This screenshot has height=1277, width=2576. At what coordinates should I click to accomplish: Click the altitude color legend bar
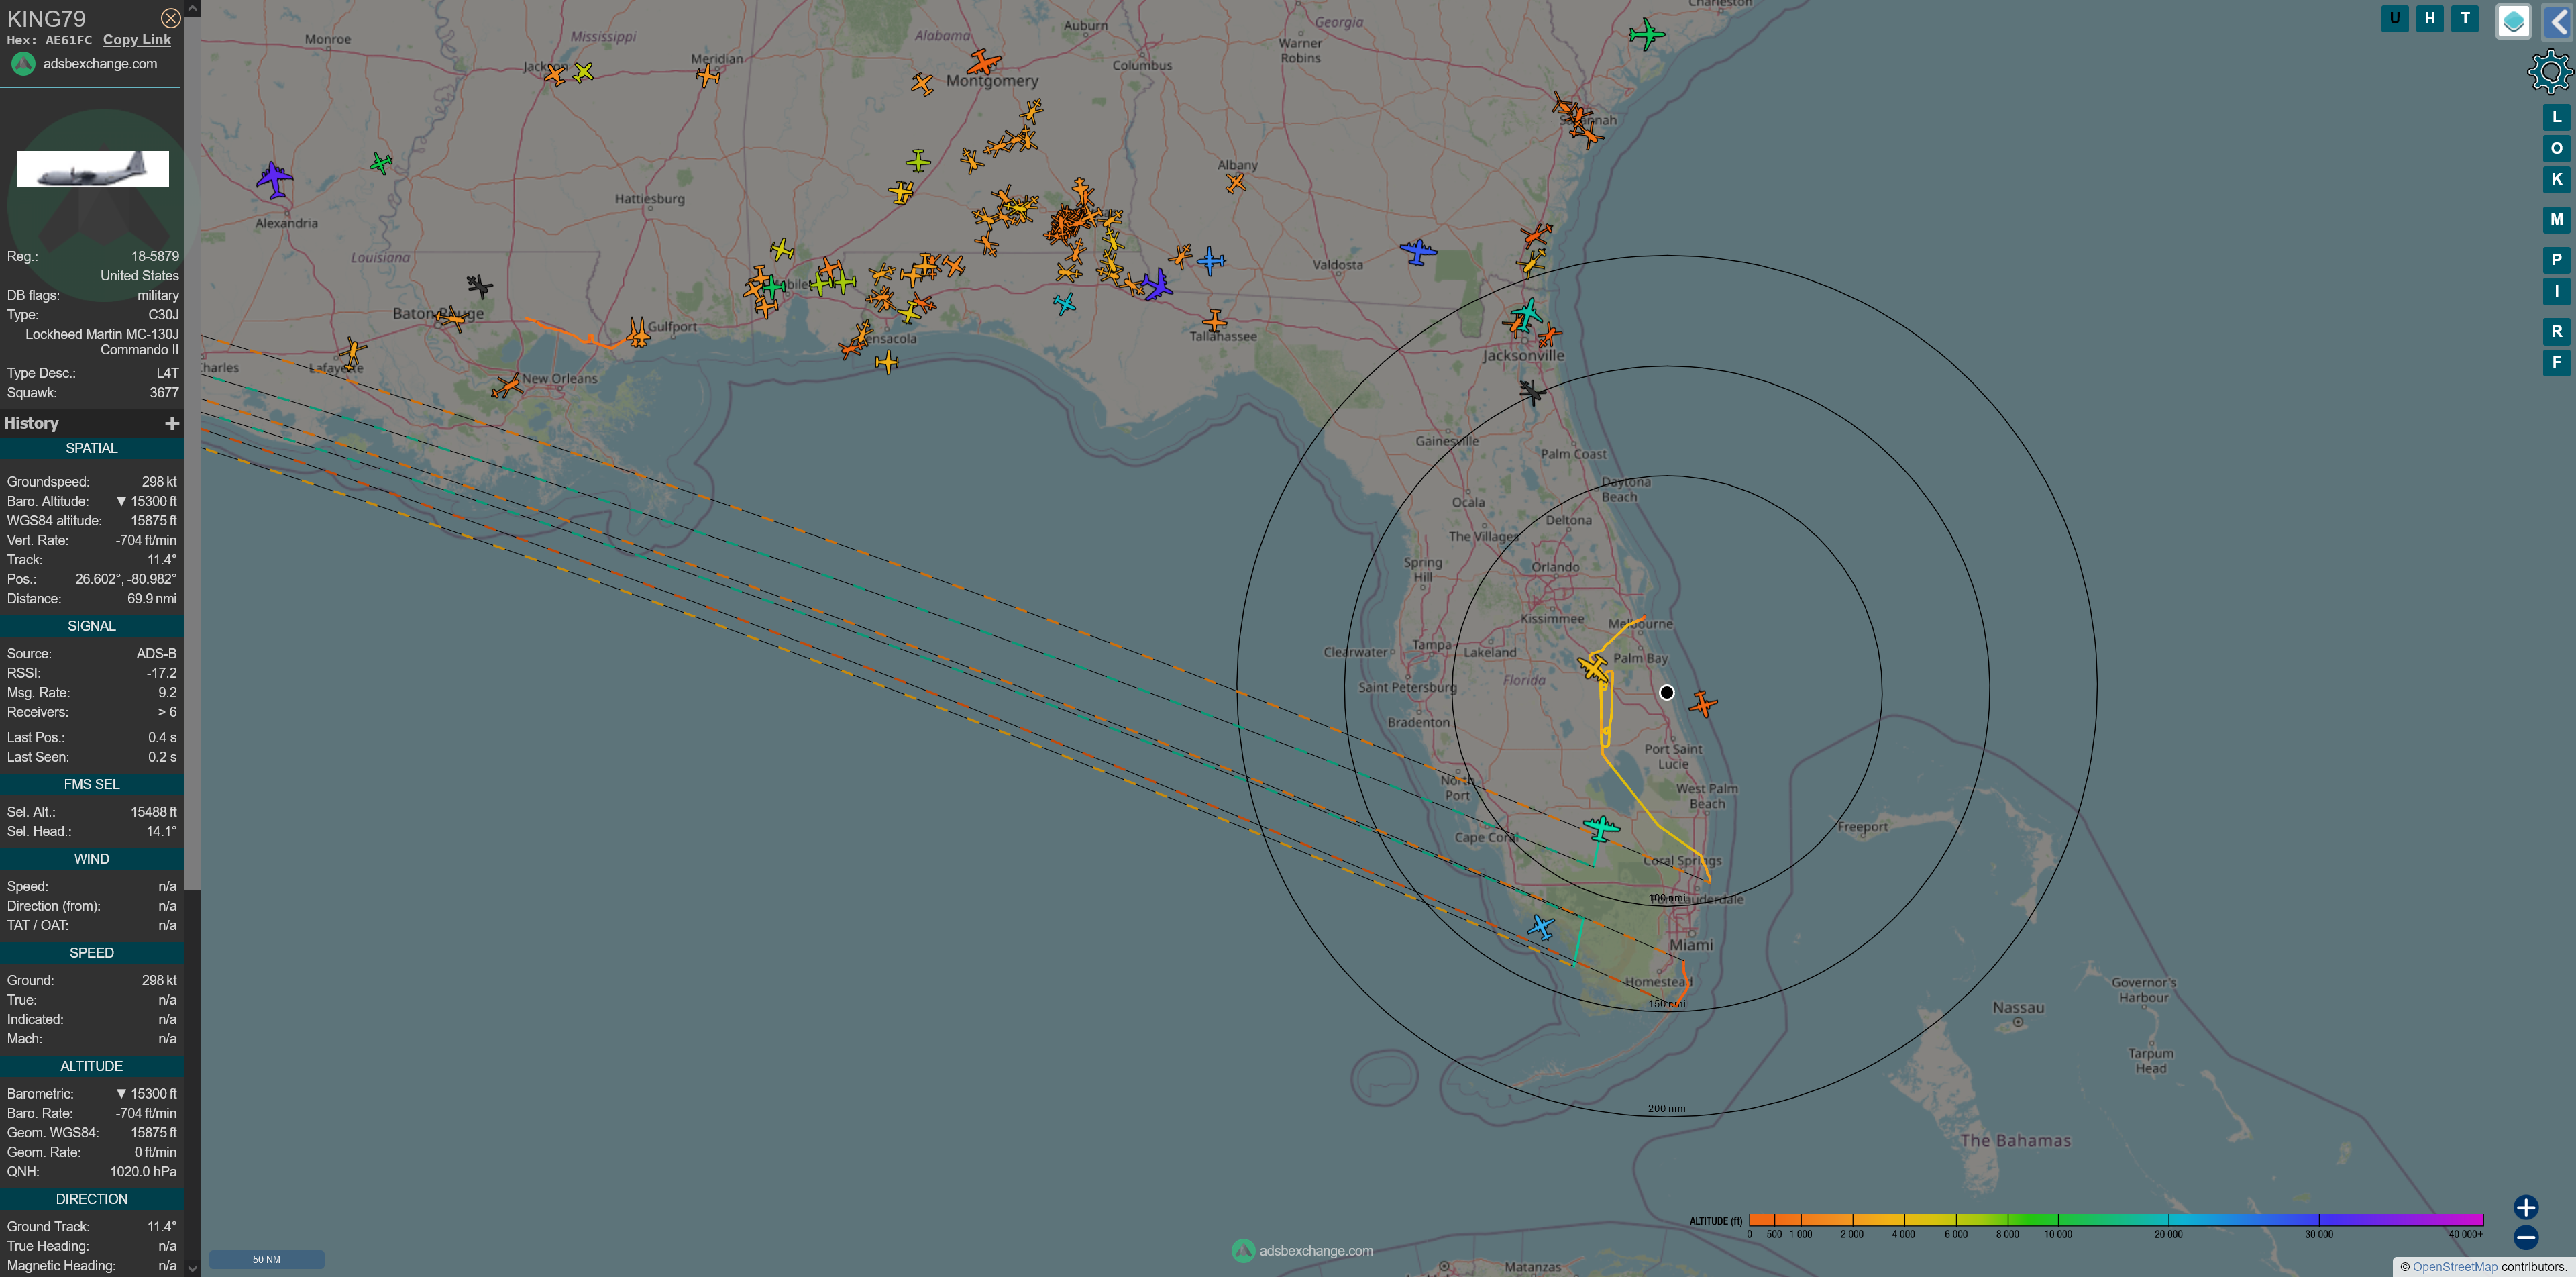point(2116,1220)
